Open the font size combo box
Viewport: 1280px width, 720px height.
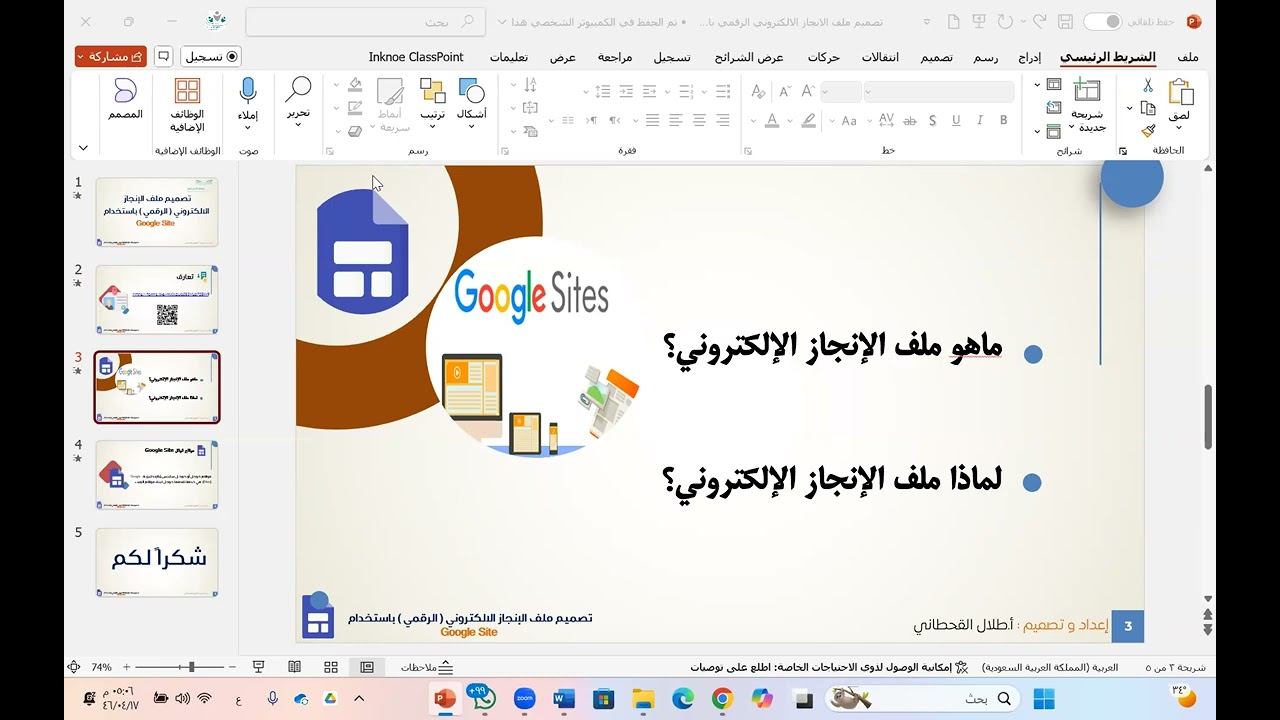(841, 92)
